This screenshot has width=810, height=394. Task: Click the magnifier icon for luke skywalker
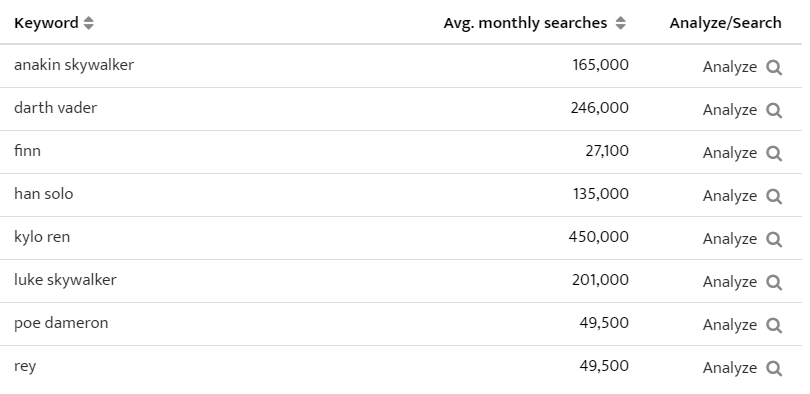(x=774, y=282)
